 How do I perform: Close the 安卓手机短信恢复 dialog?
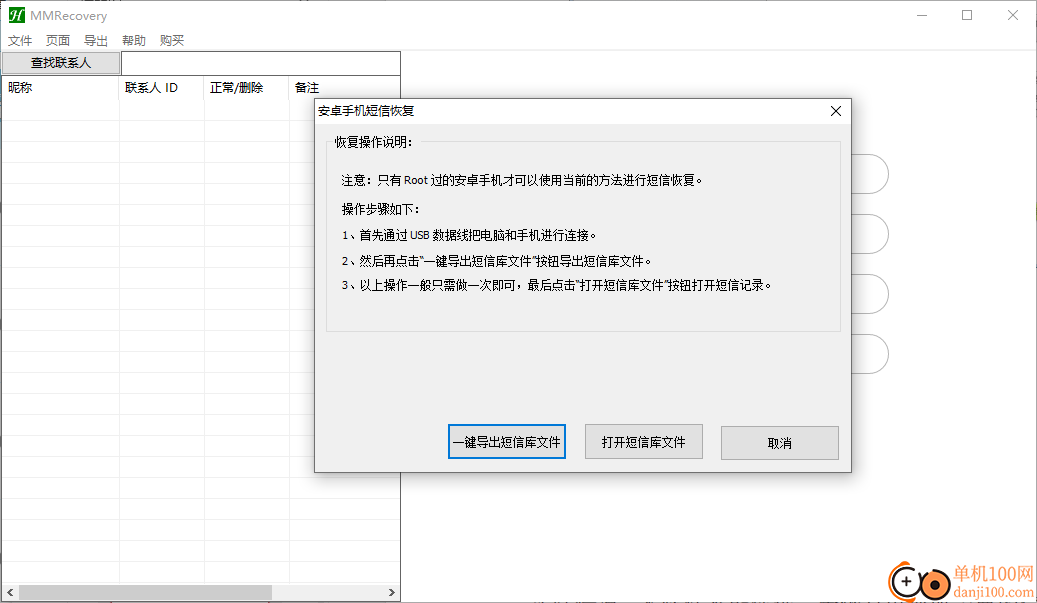(x=836, y=111)
